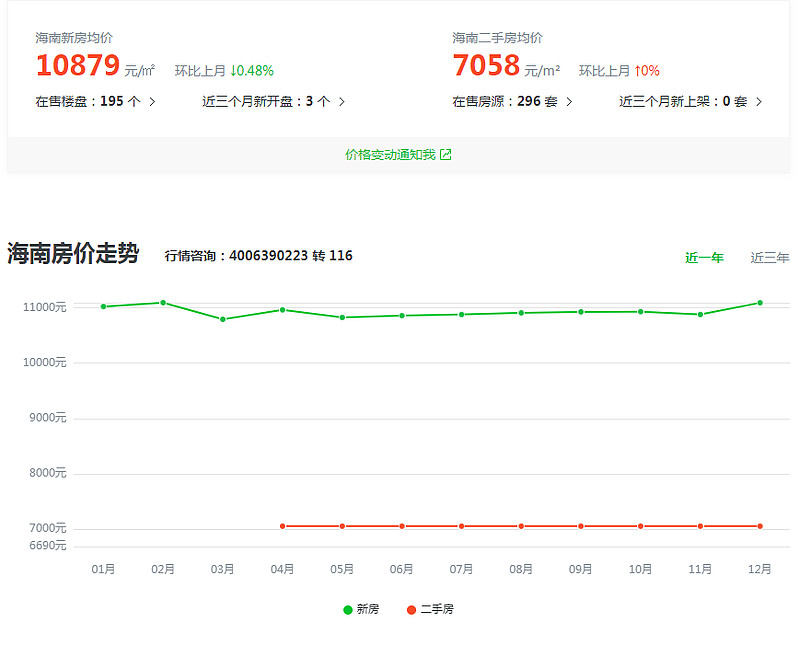Select green 03月 data point on 新房 line

(223, 319)
